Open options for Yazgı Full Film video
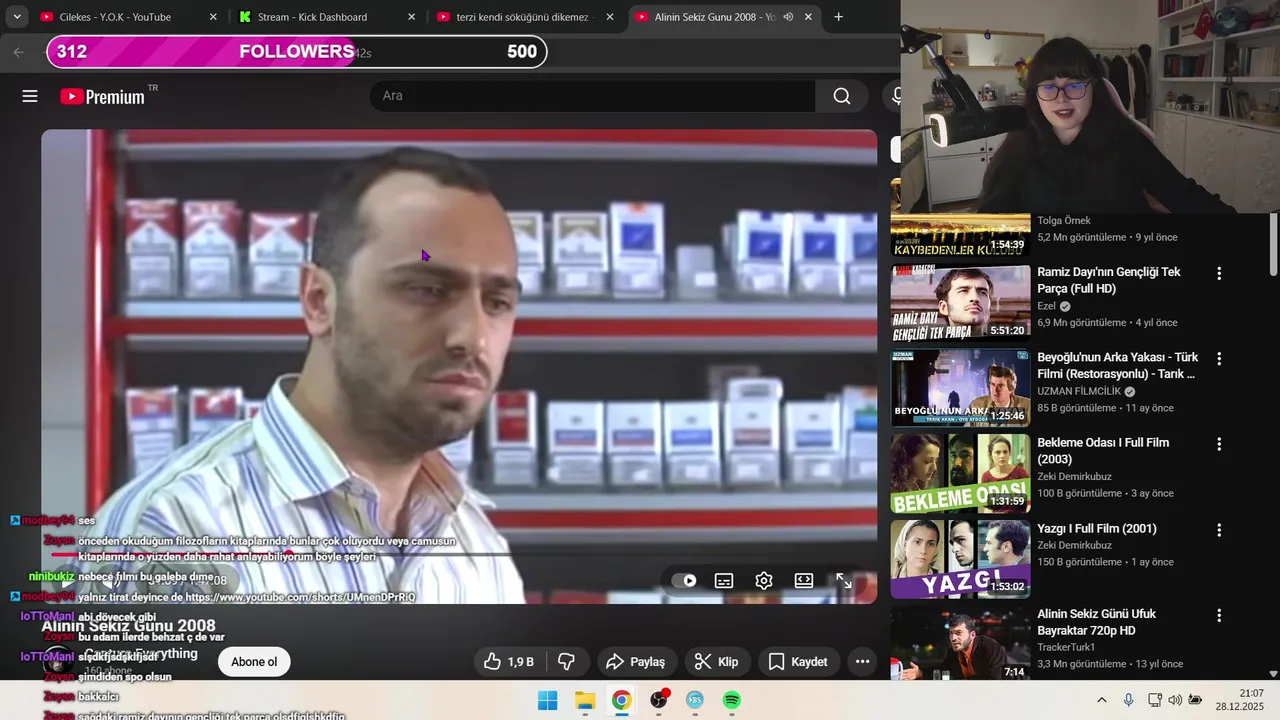The width and height of the screenshot is (1280, 720). coord(1218,530)
